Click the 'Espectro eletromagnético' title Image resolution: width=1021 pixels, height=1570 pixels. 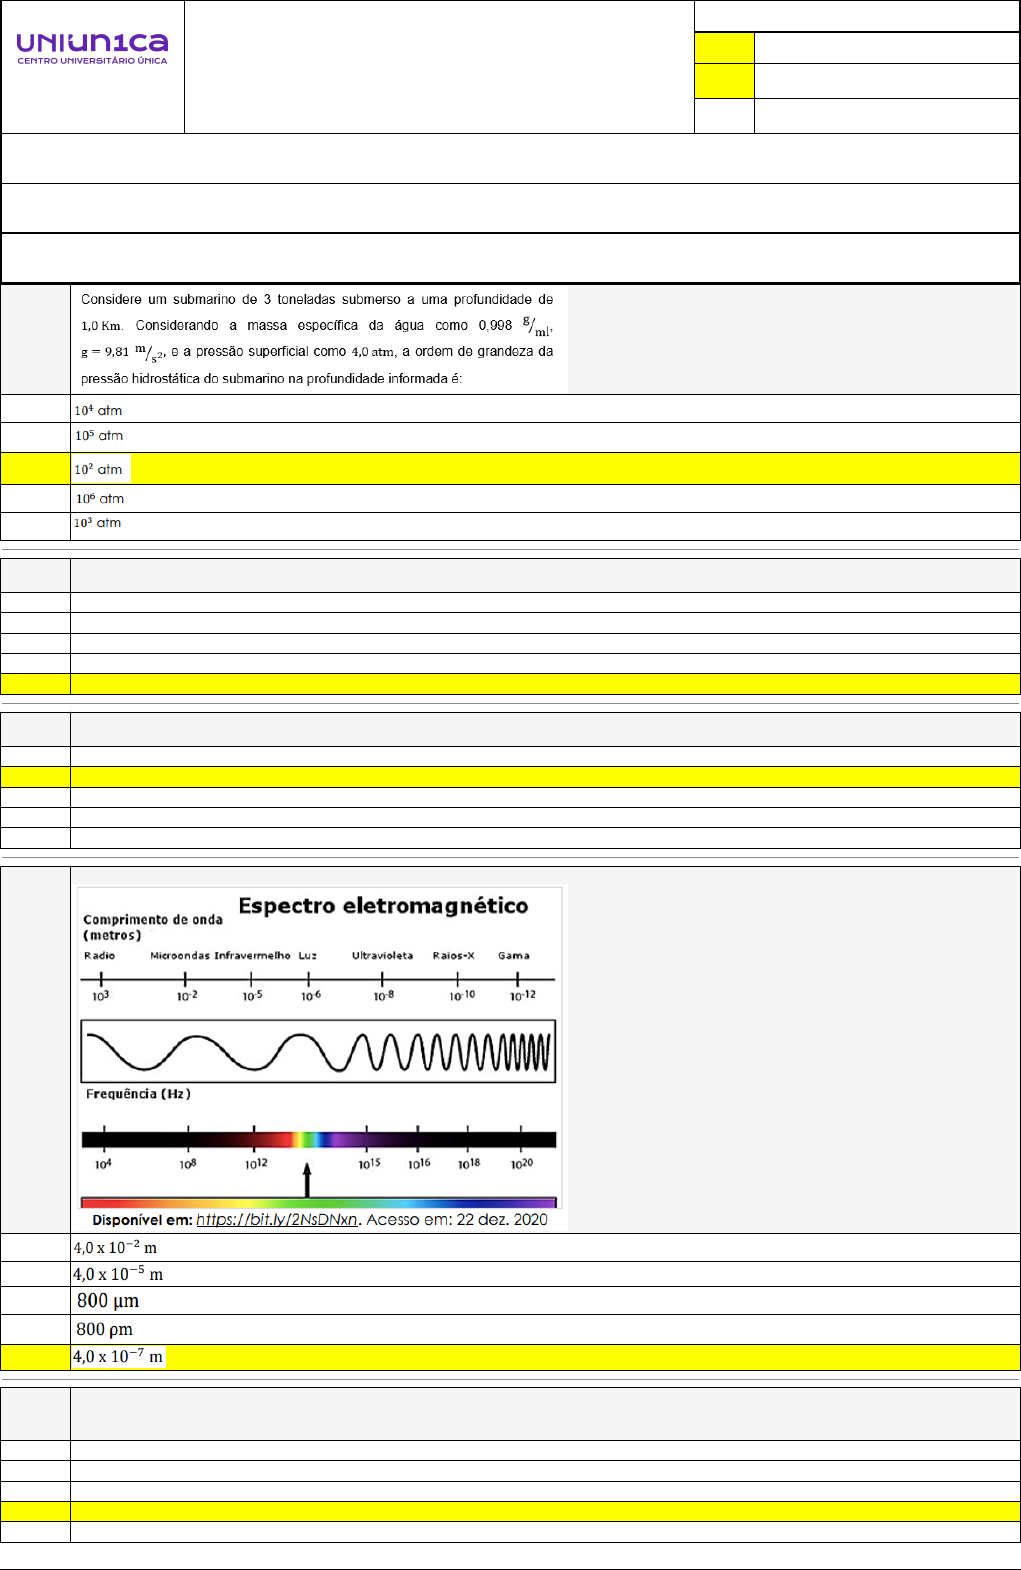tap(383, 906)
